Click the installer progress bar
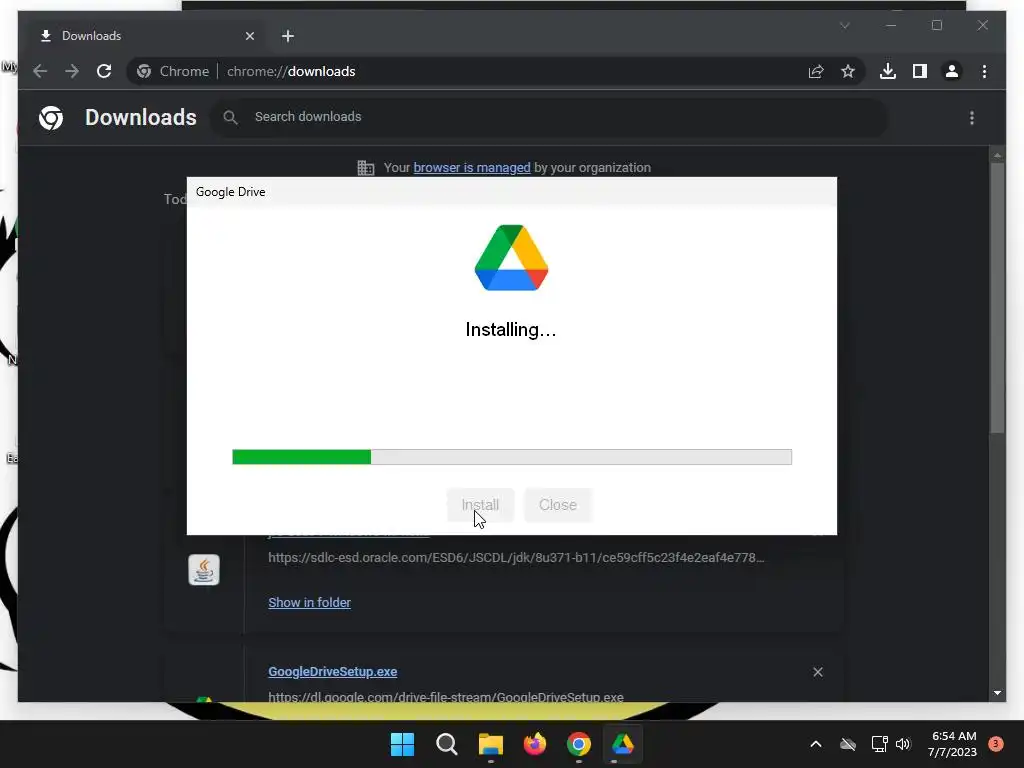 click(512, 456)
